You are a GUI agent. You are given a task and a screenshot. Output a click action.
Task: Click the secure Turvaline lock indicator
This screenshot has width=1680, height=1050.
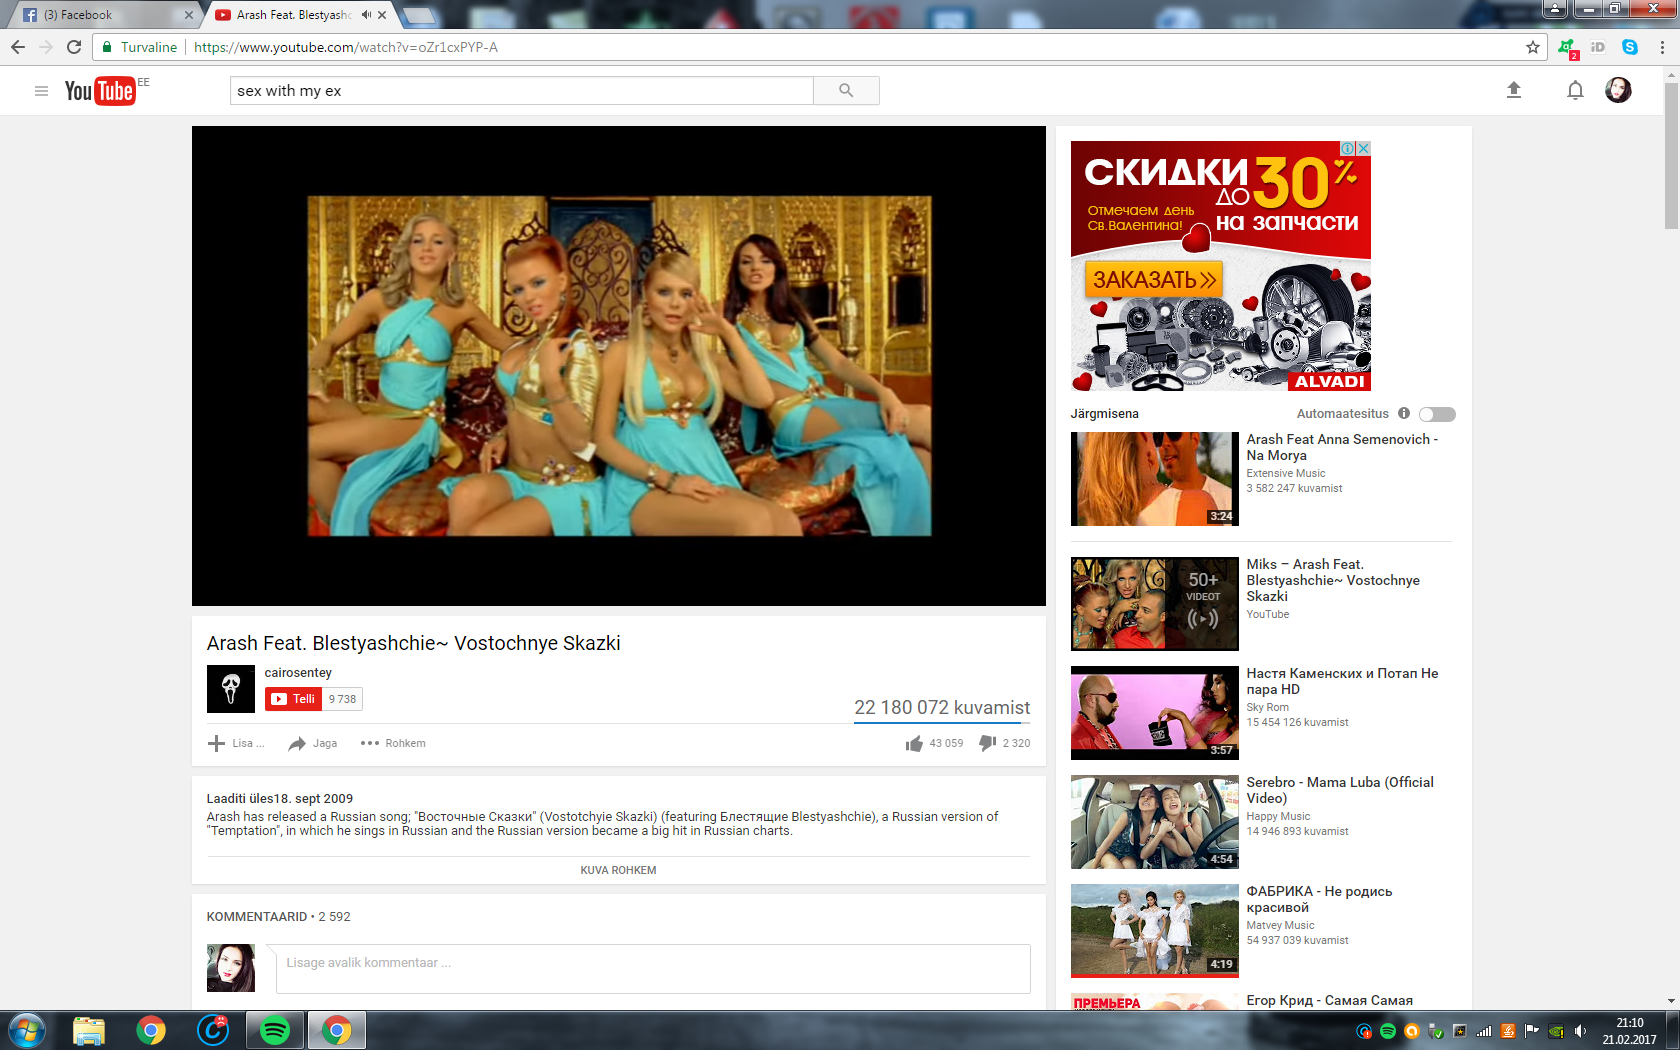coord(140,47)
